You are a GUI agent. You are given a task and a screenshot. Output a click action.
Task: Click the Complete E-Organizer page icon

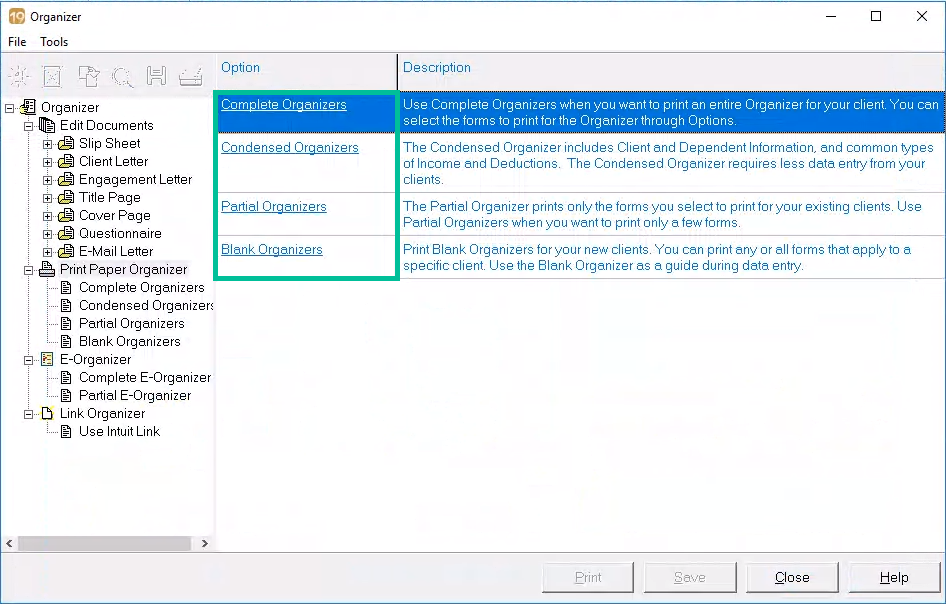coord(66,378)
